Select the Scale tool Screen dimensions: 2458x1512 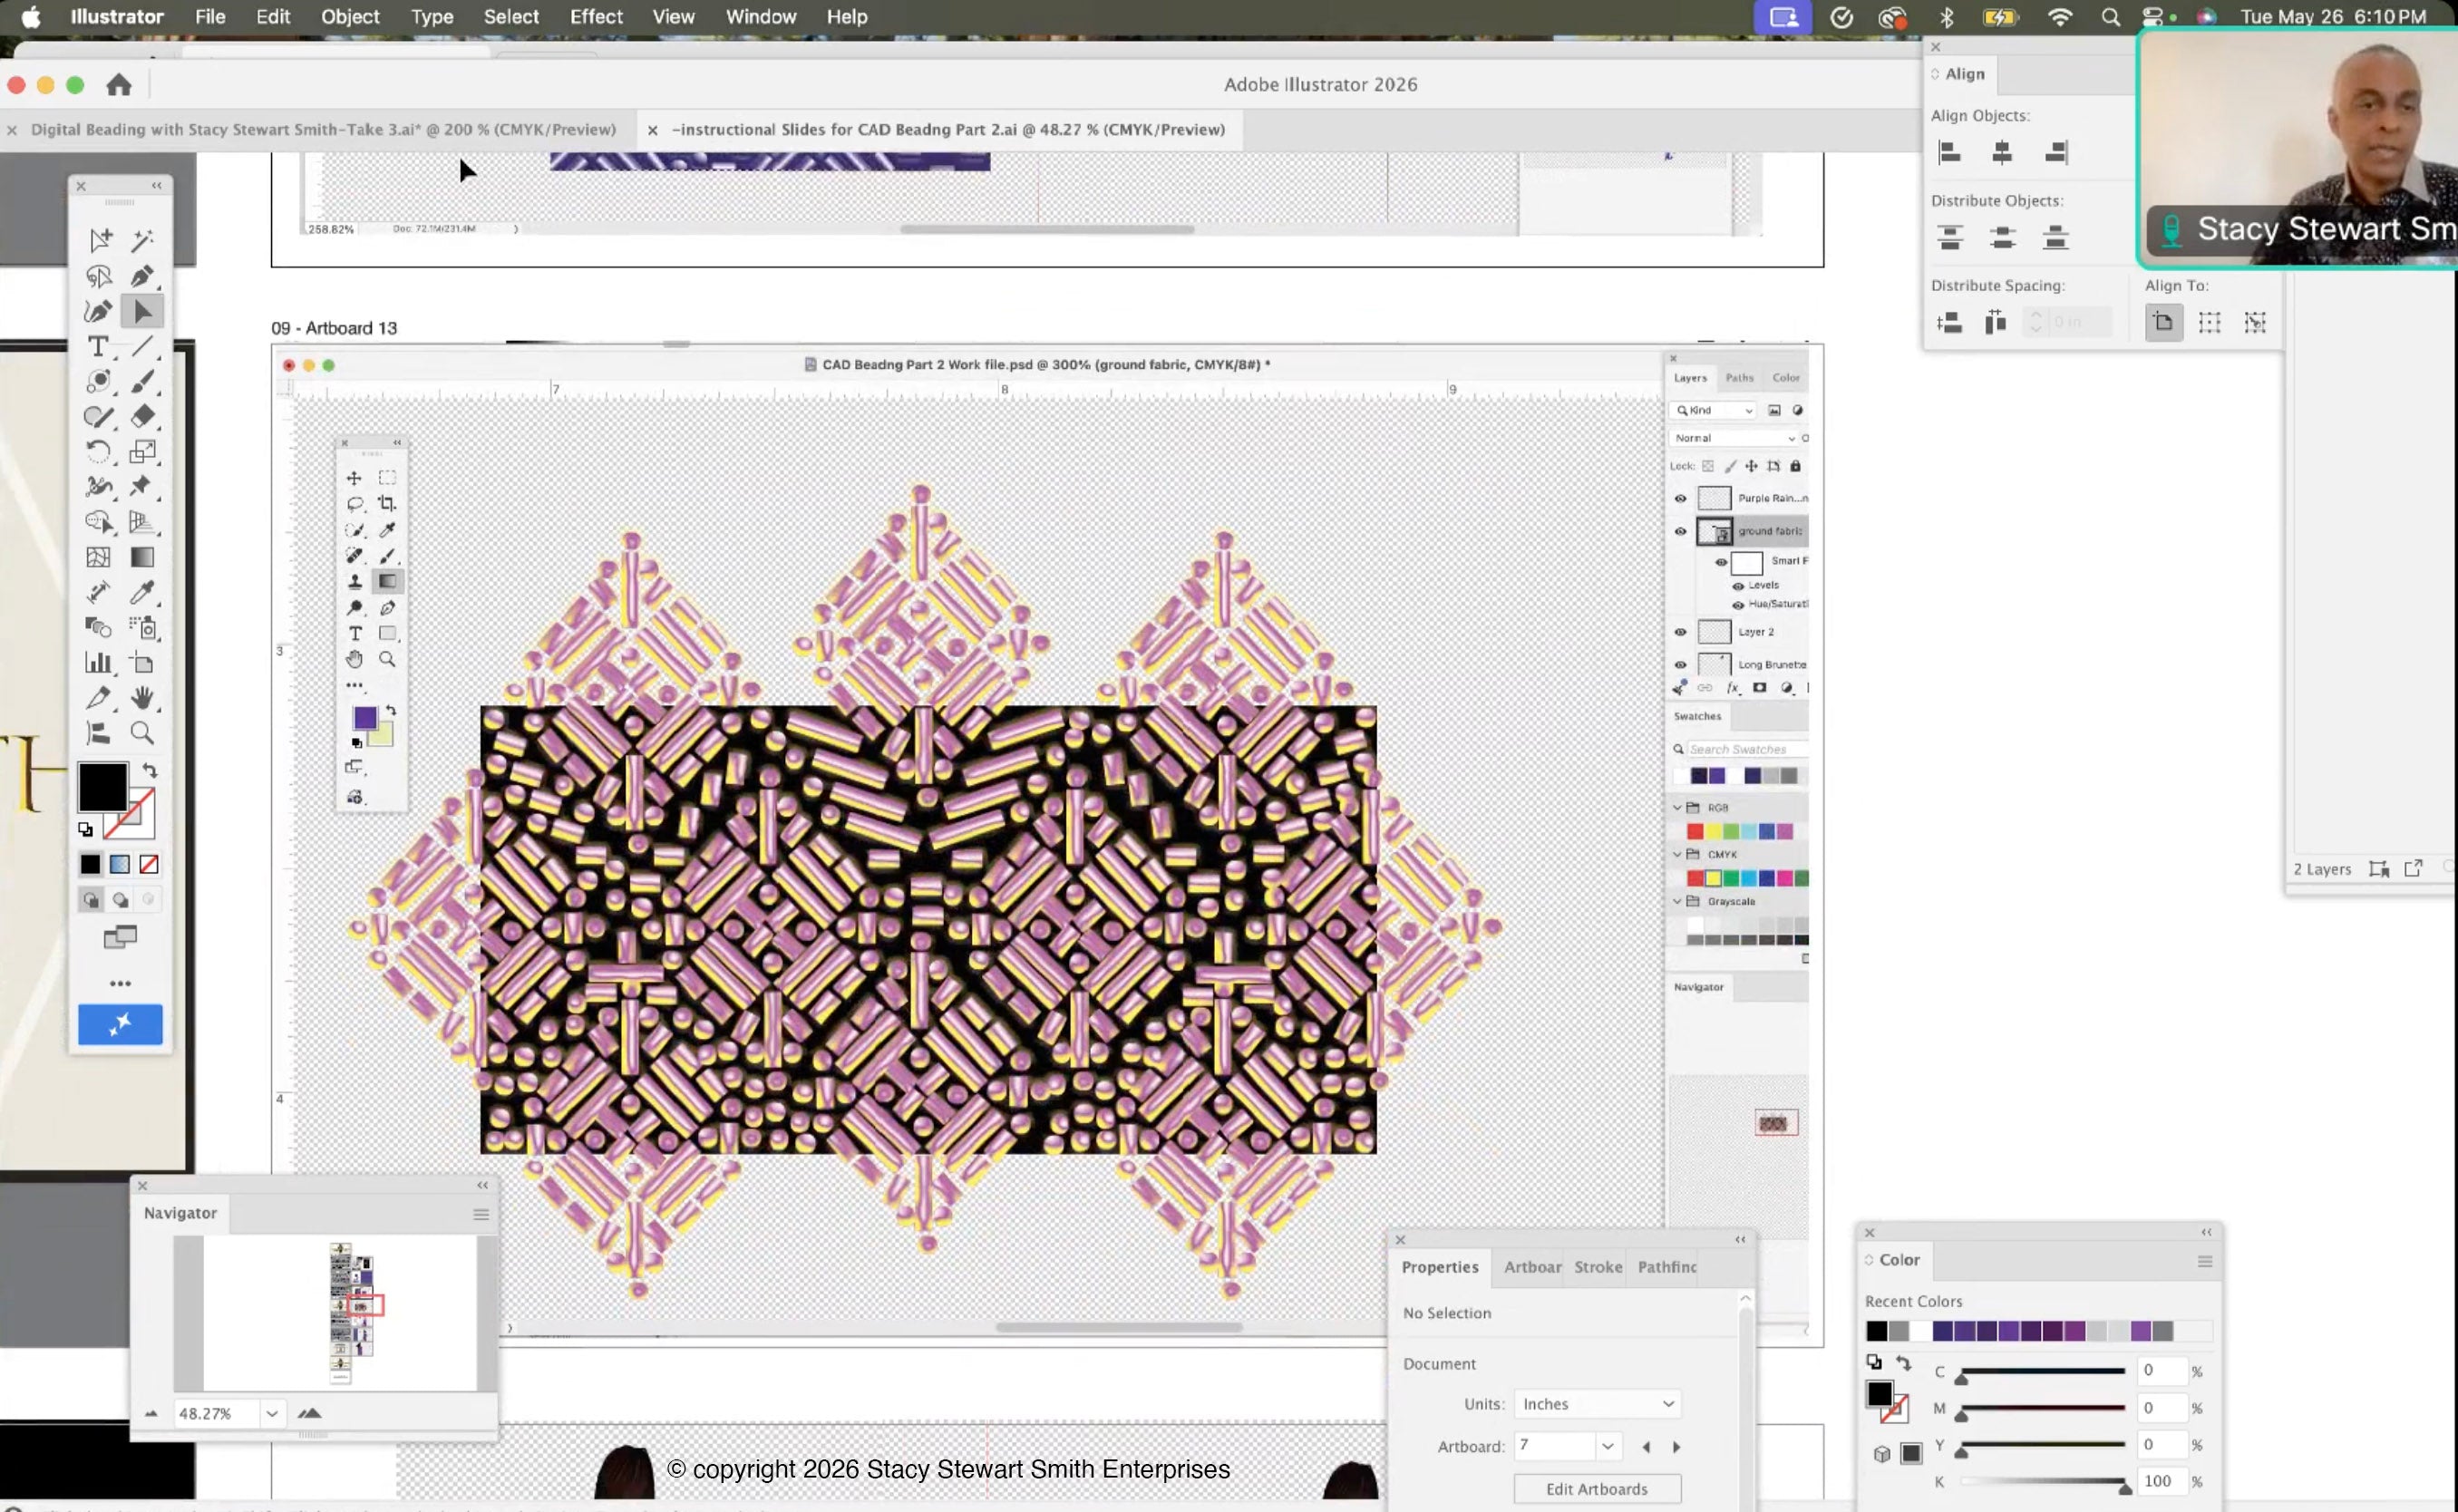143,452
